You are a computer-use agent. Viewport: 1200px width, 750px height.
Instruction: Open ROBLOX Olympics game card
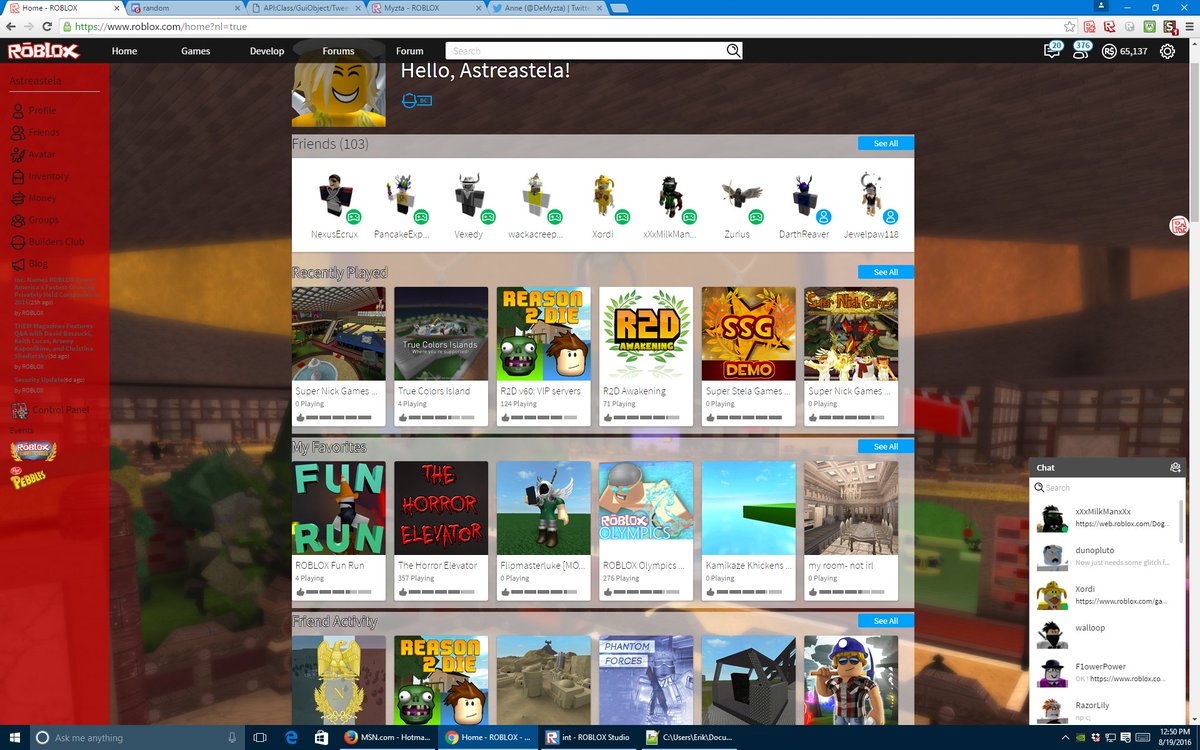[645, 530]
